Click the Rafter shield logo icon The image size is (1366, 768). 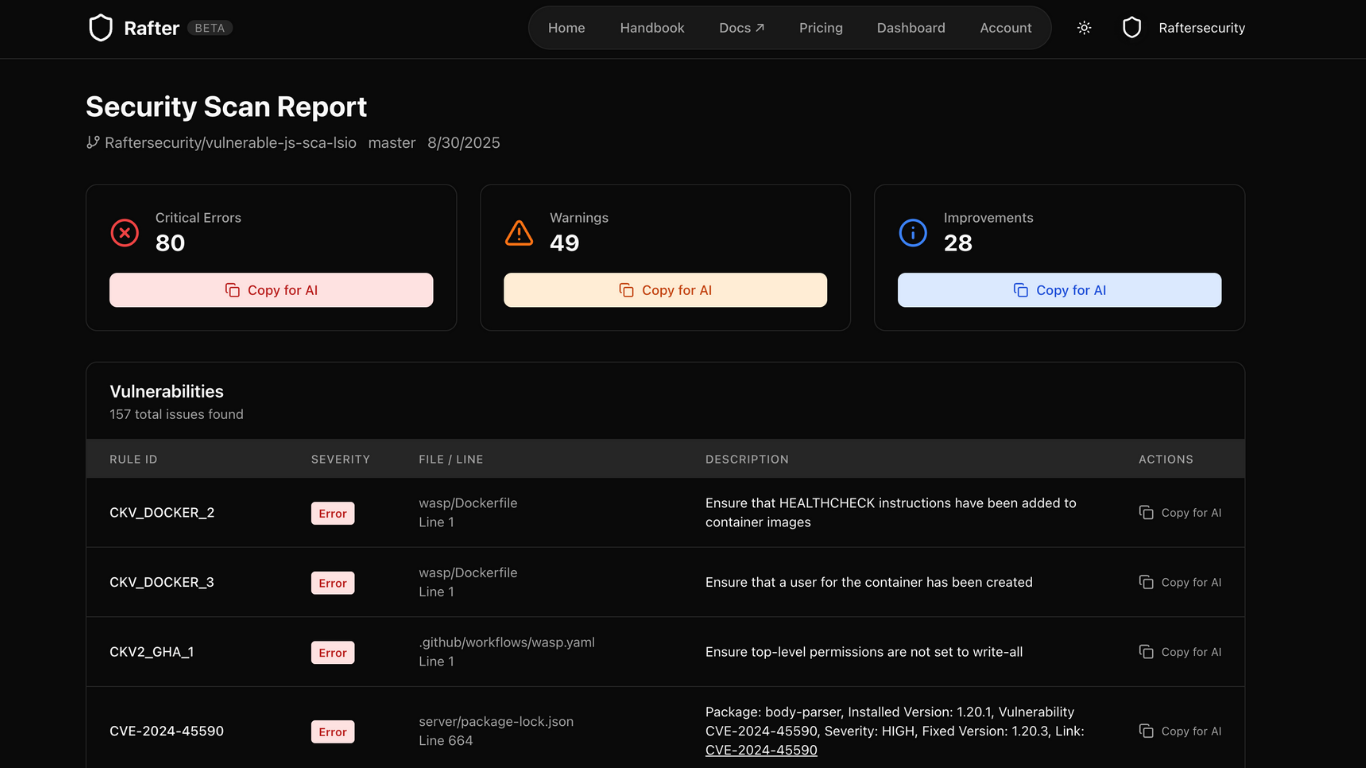[101, 28]
